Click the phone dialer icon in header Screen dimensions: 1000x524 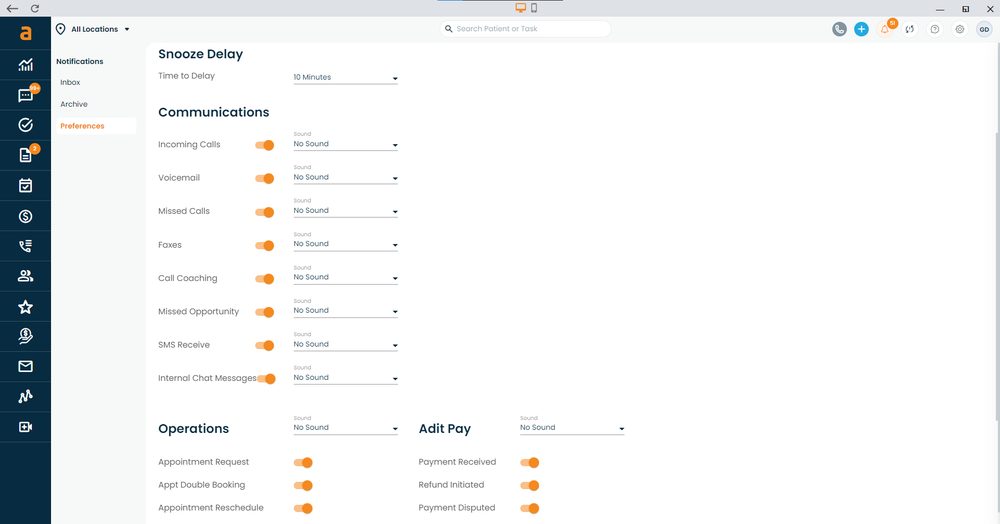[x=839, y=29]
